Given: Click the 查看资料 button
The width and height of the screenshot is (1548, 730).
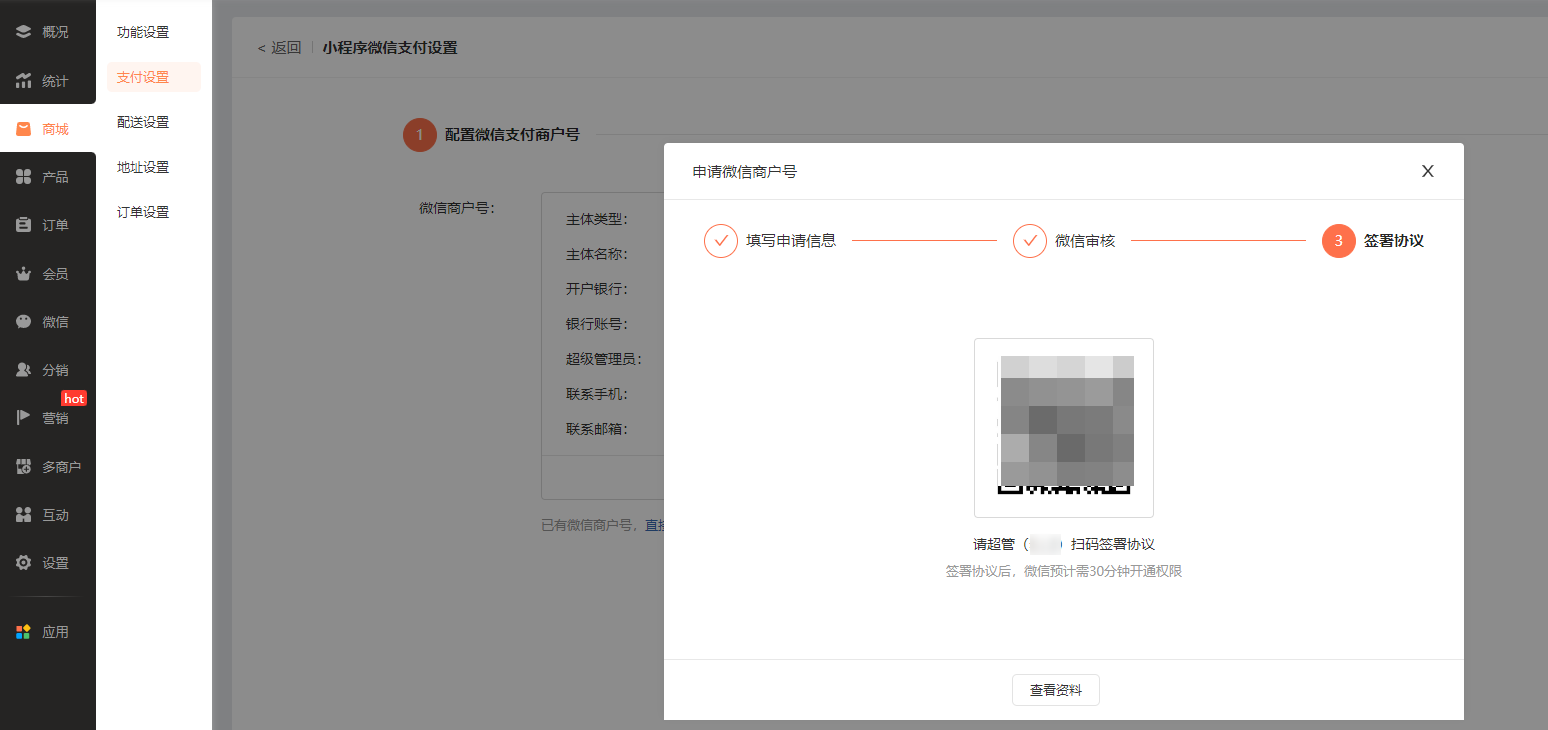Looking at the screenshot, I should pos(1055,690).
